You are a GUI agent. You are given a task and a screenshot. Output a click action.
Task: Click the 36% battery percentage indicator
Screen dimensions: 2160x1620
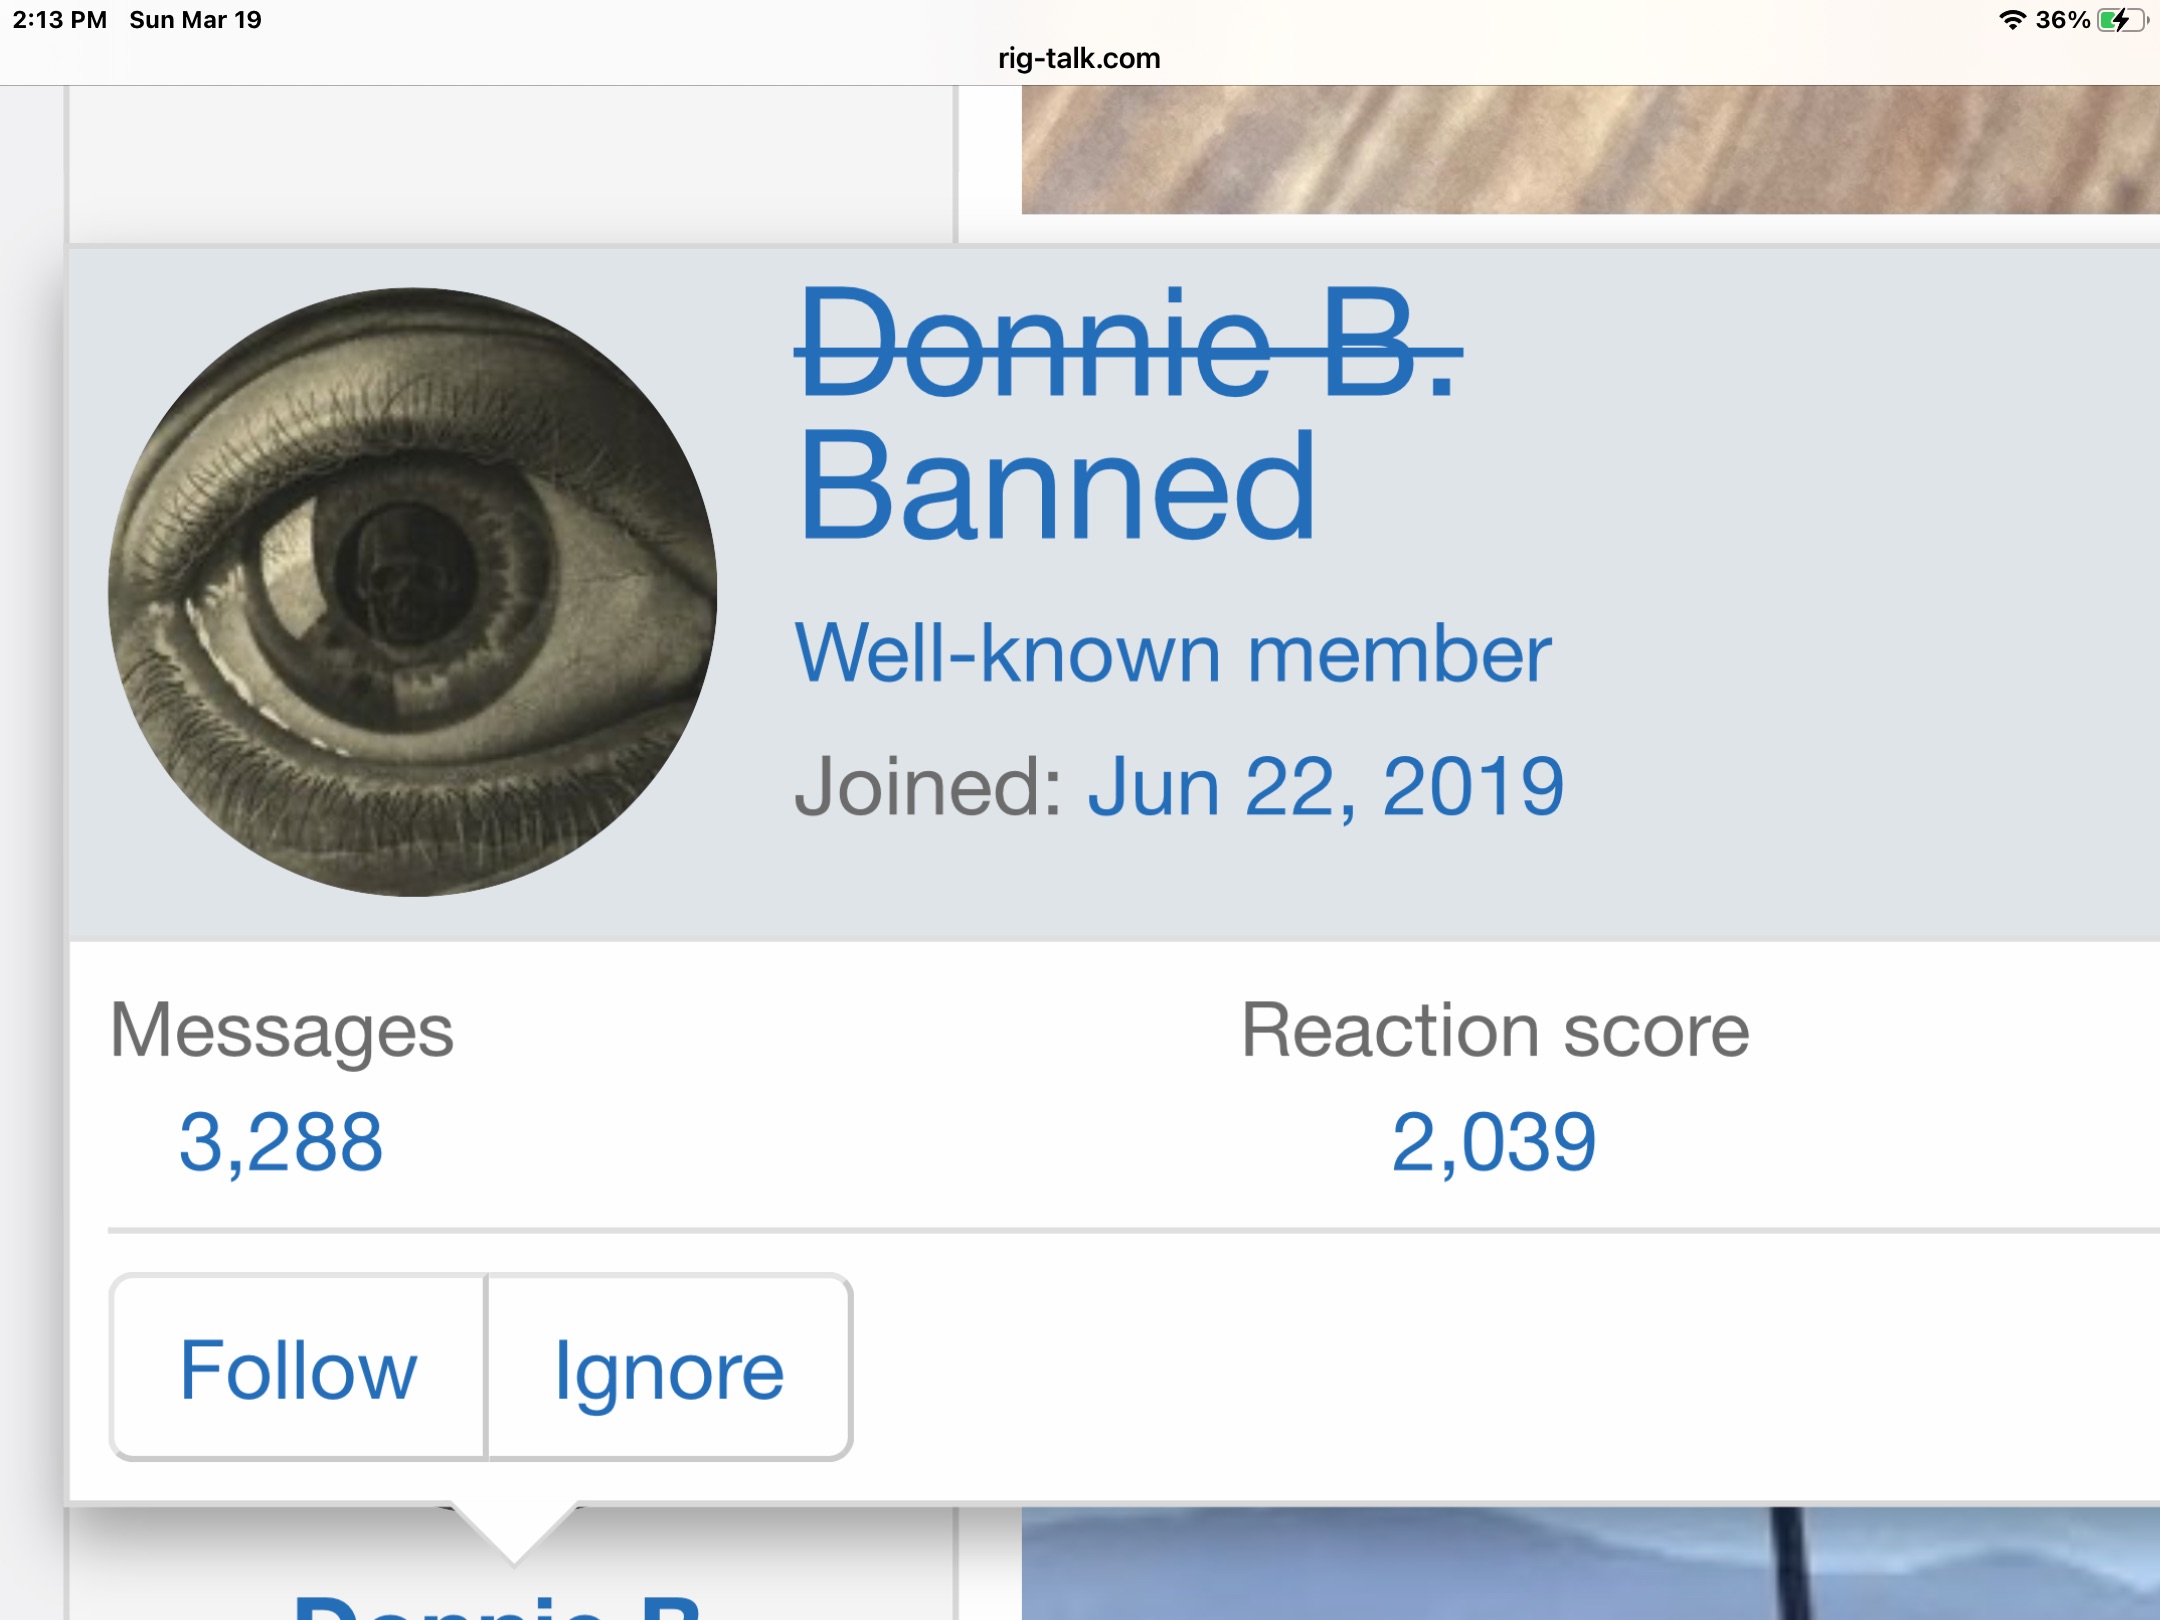coord(2062,20)
